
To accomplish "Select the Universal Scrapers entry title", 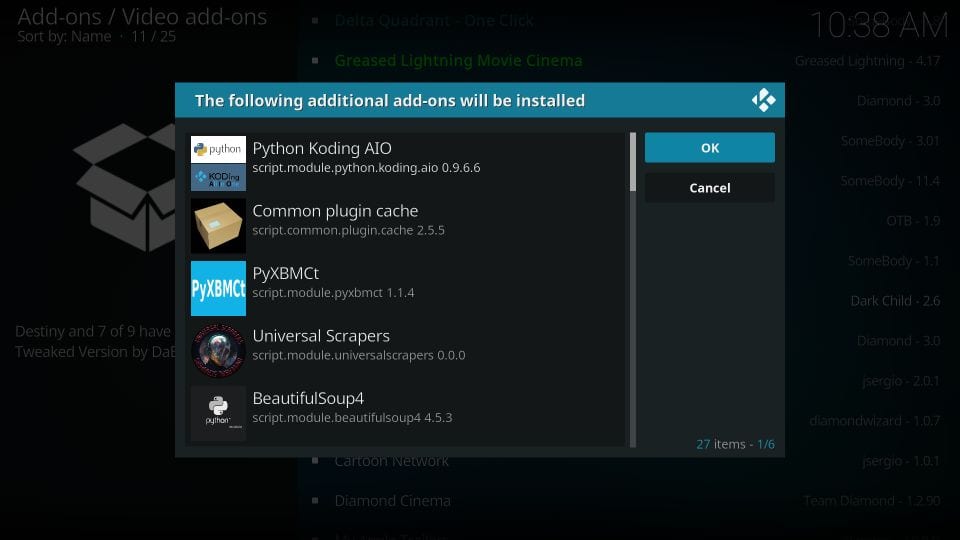I will [x=321, y=336].
